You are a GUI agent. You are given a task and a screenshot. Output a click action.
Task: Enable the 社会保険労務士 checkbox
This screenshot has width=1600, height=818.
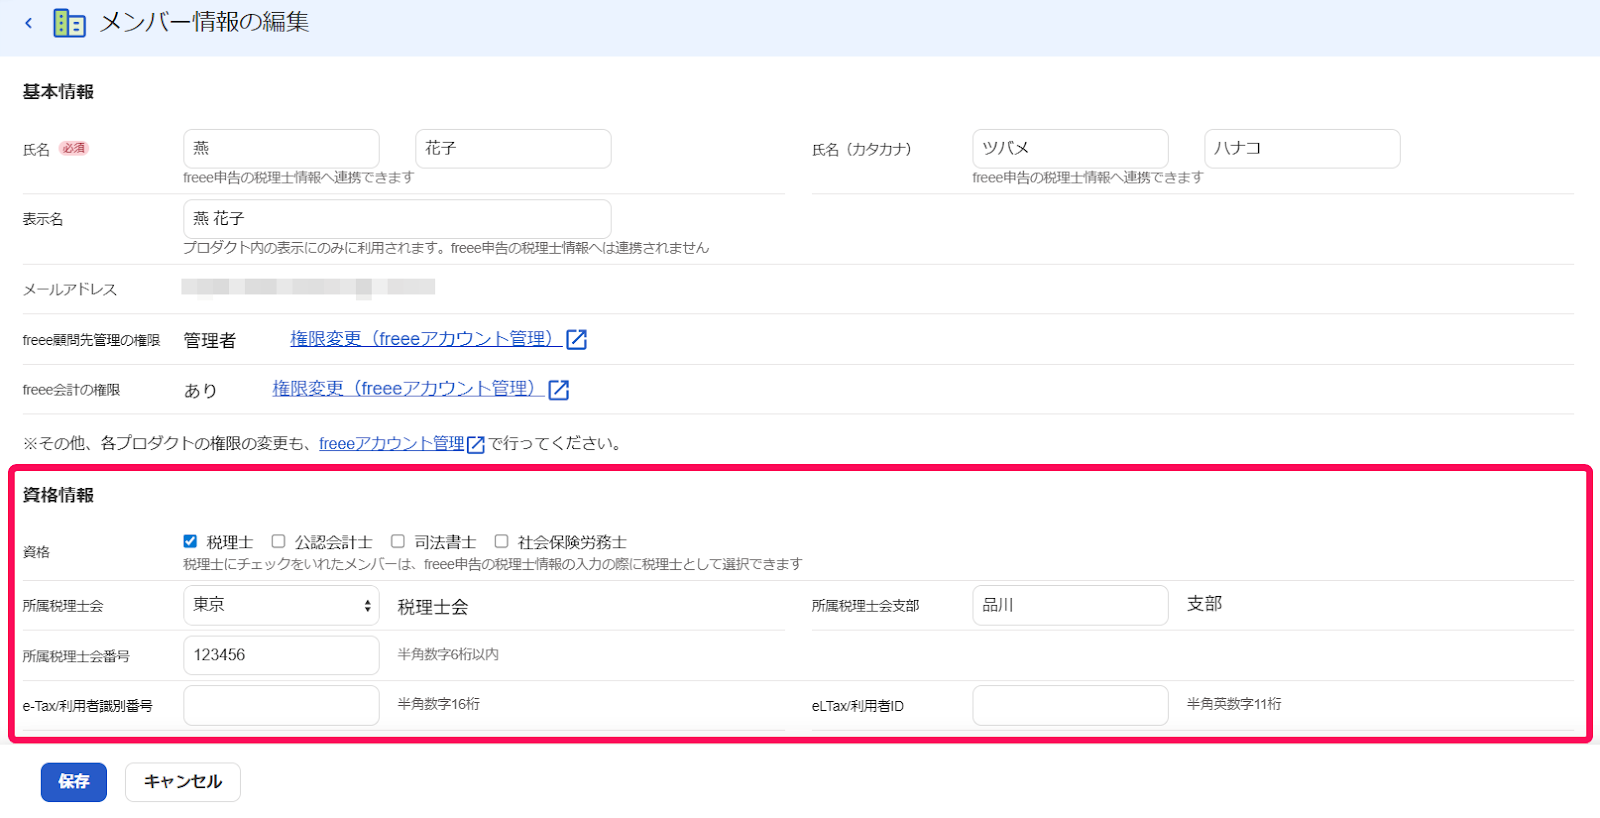(501, 541)
